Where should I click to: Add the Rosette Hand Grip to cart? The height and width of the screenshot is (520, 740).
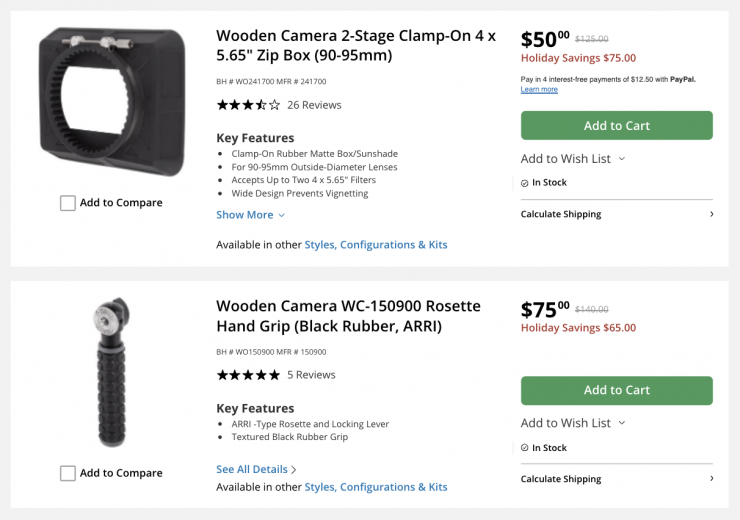point(616,390)
